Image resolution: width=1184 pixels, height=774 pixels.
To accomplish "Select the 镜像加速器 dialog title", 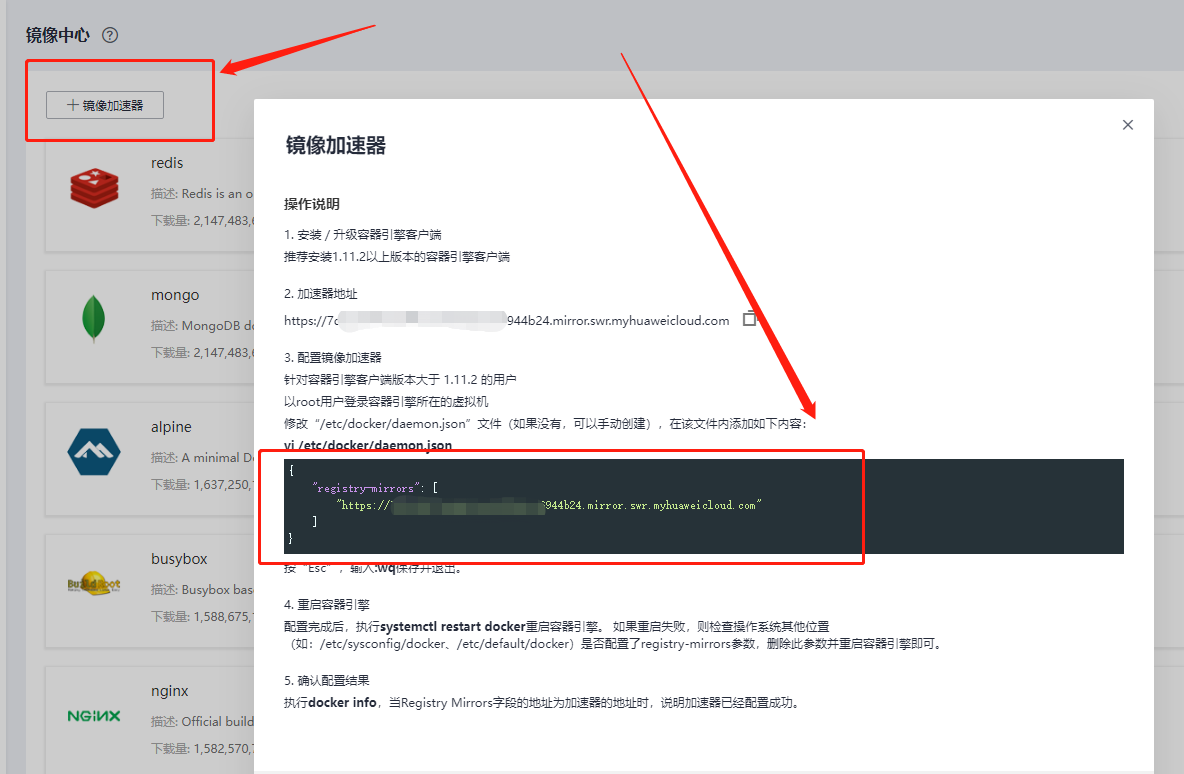I will coord(336,145).
